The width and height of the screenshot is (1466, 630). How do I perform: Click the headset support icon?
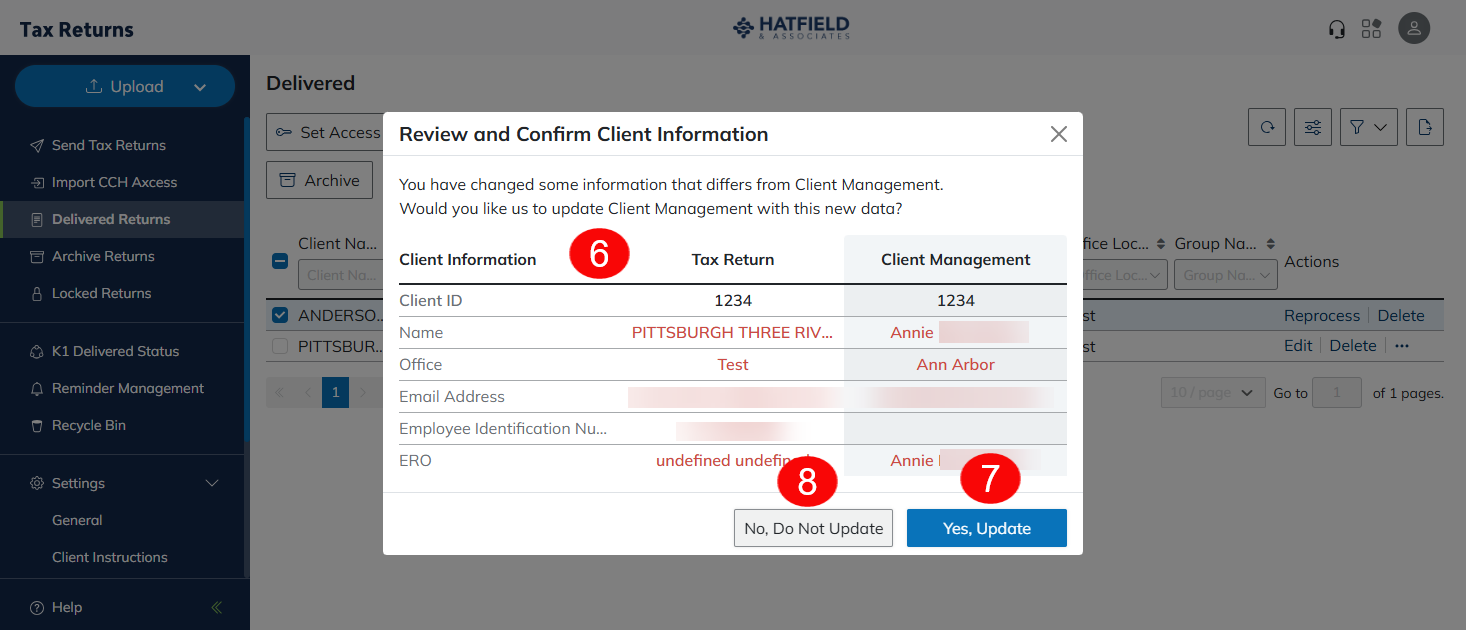(x=1337, y=29)
